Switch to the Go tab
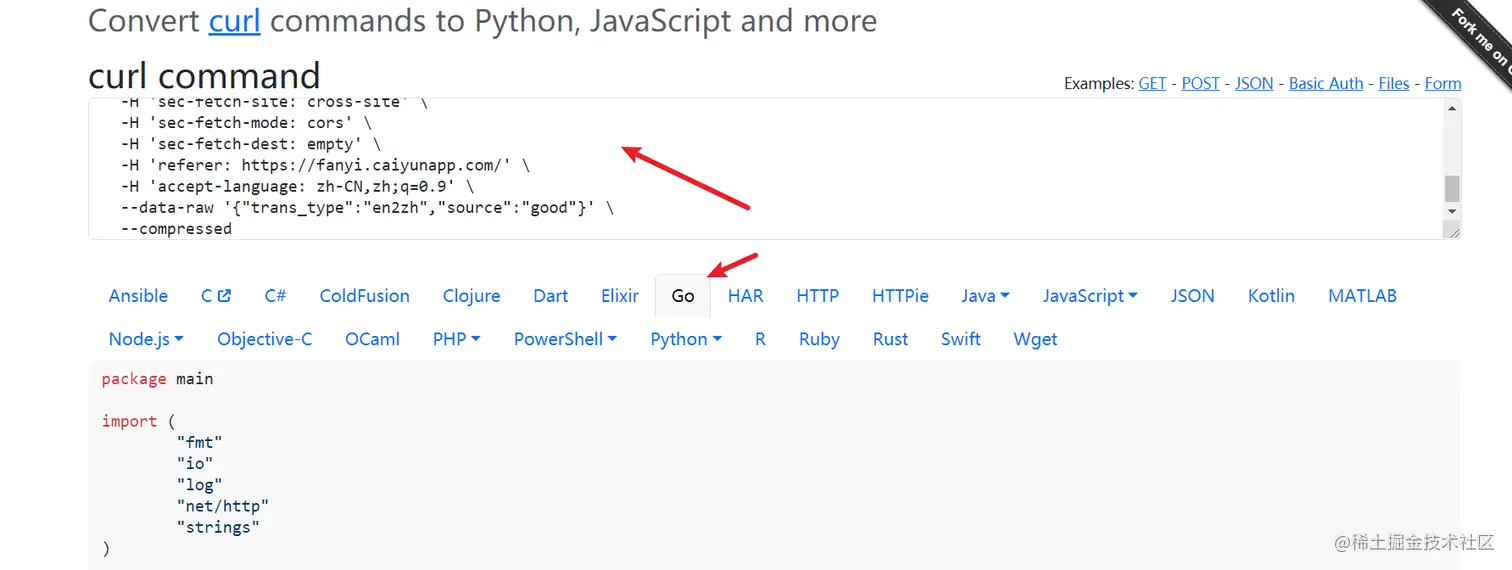1512x570 pixels. [683, 296]
